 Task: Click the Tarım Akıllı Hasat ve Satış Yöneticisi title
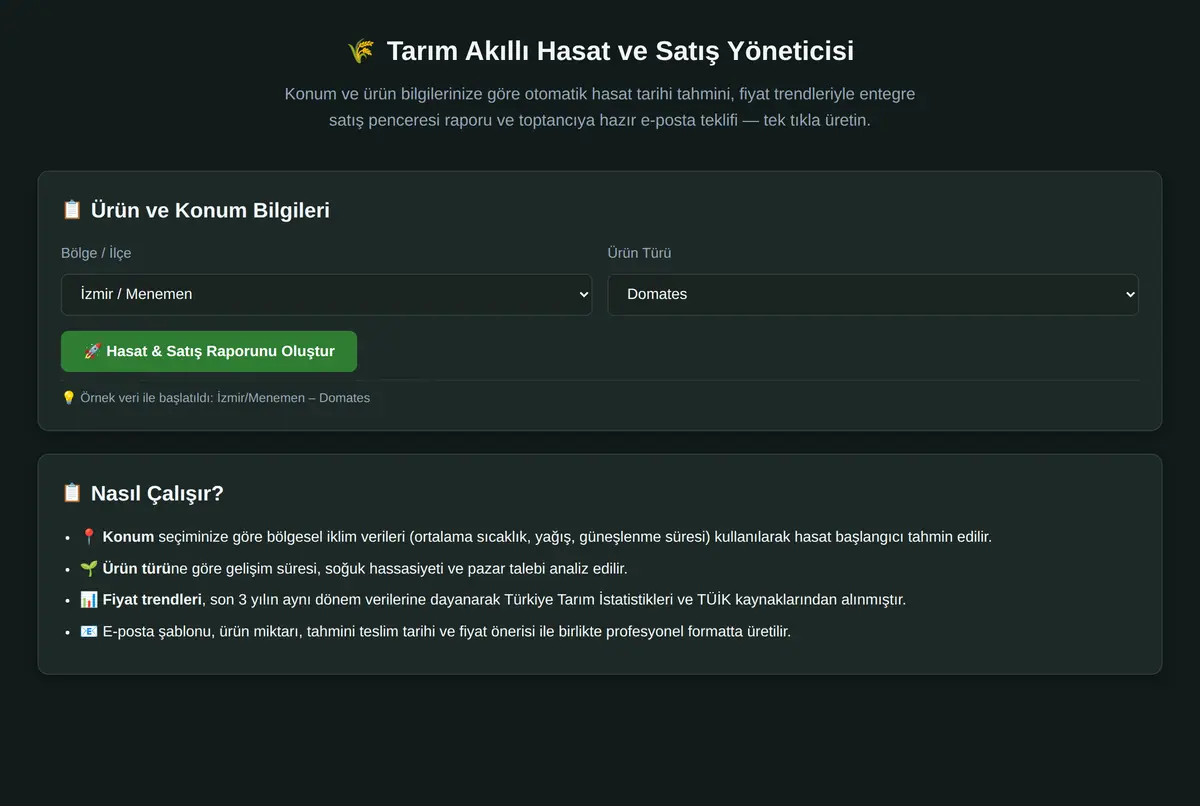point(620,51)
